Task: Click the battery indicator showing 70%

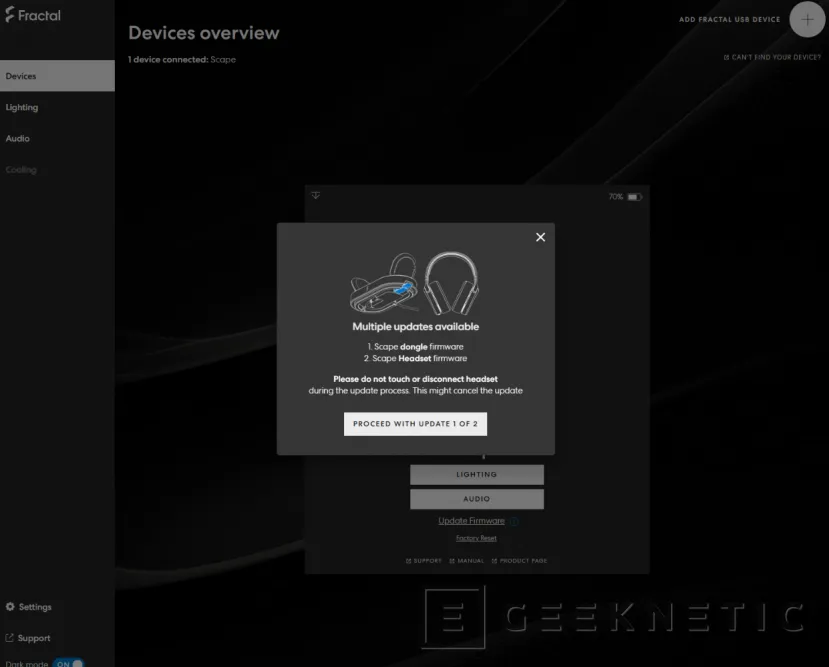Action: pos(625,196)
